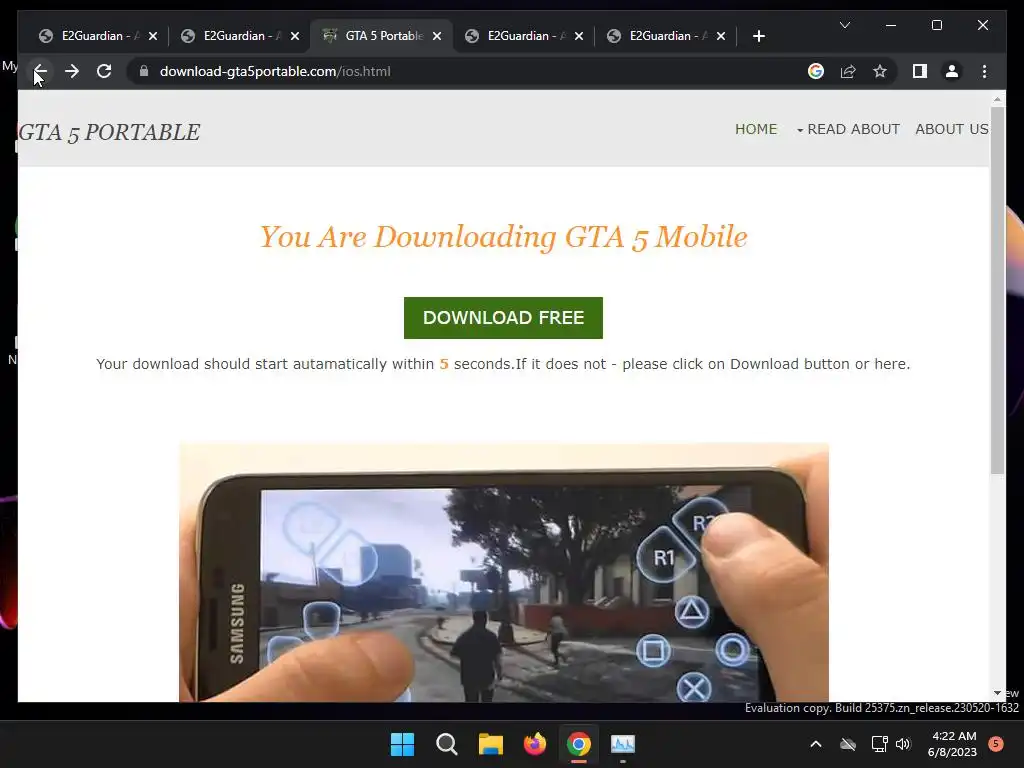The image size is (1024, 768).
Task: Bookmark this page with the star icon
Action: click(x=880, y=71)
